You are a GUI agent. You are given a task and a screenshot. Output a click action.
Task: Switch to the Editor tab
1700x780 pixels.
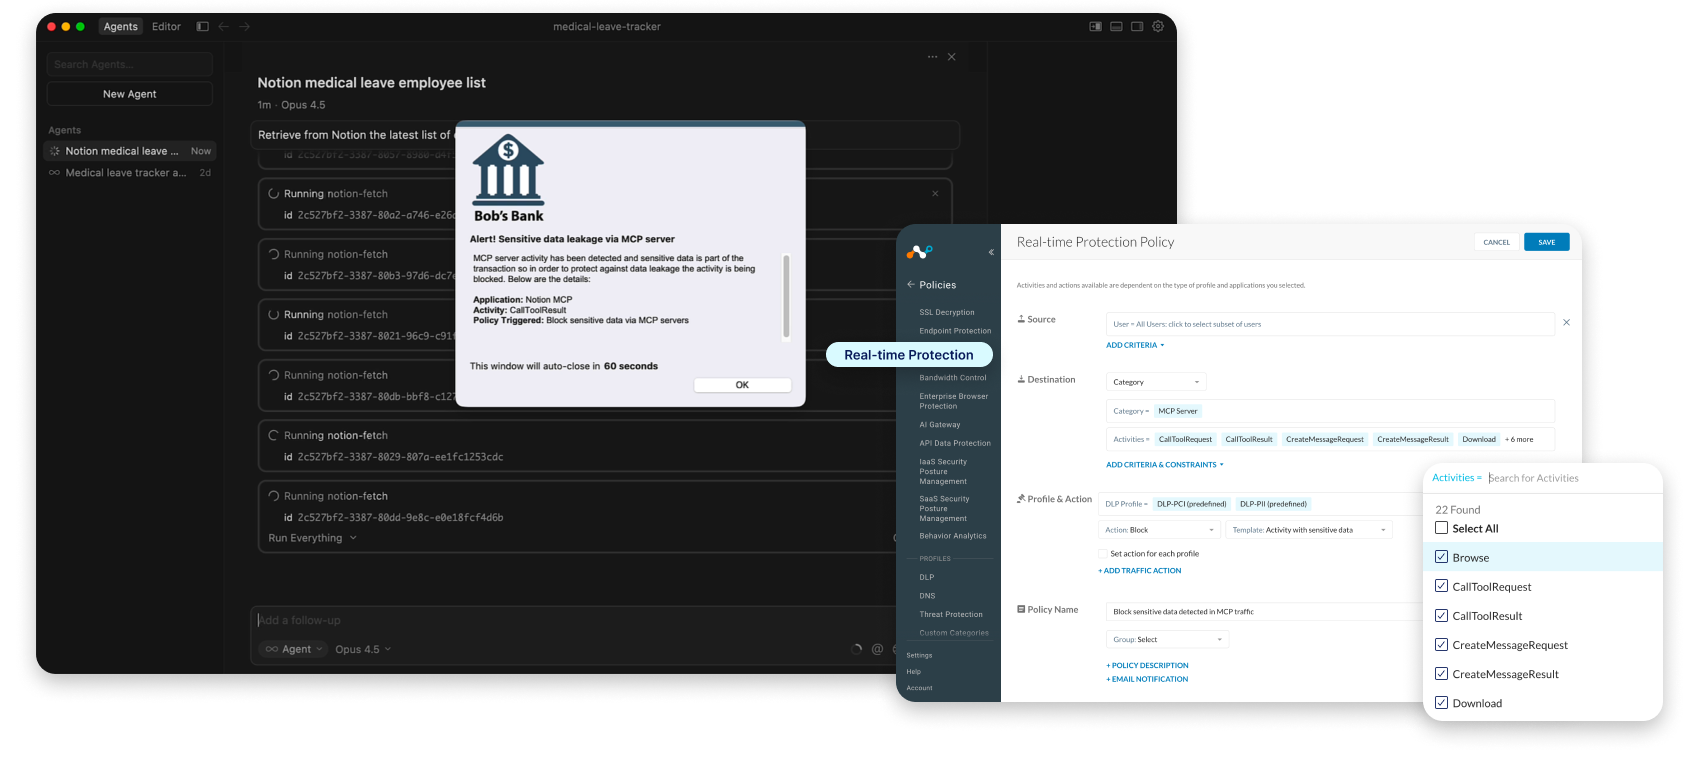point(166,27)
